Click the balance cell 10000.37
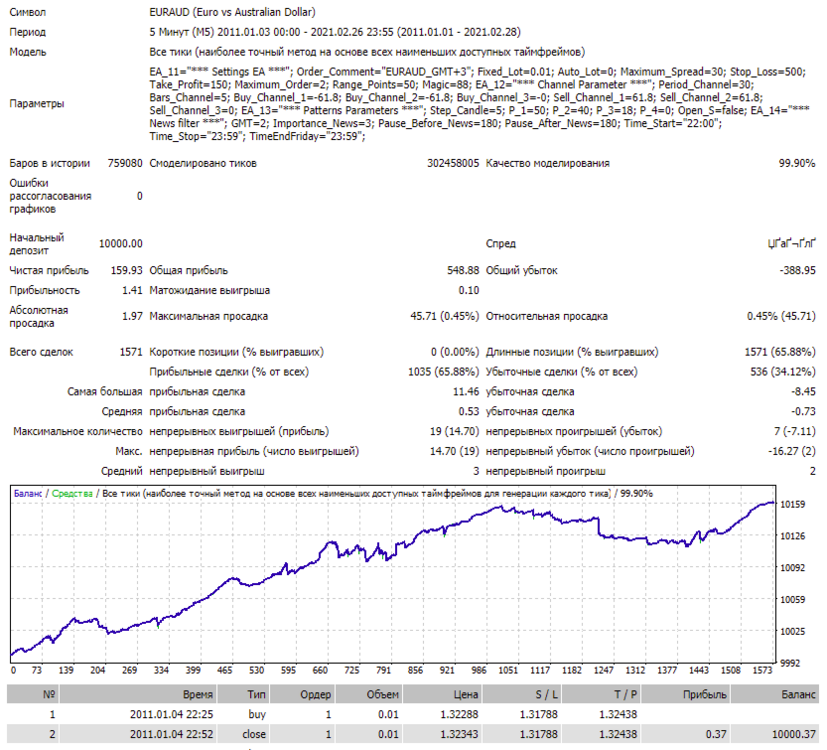 pyautogui.click(x=794, y=734)
